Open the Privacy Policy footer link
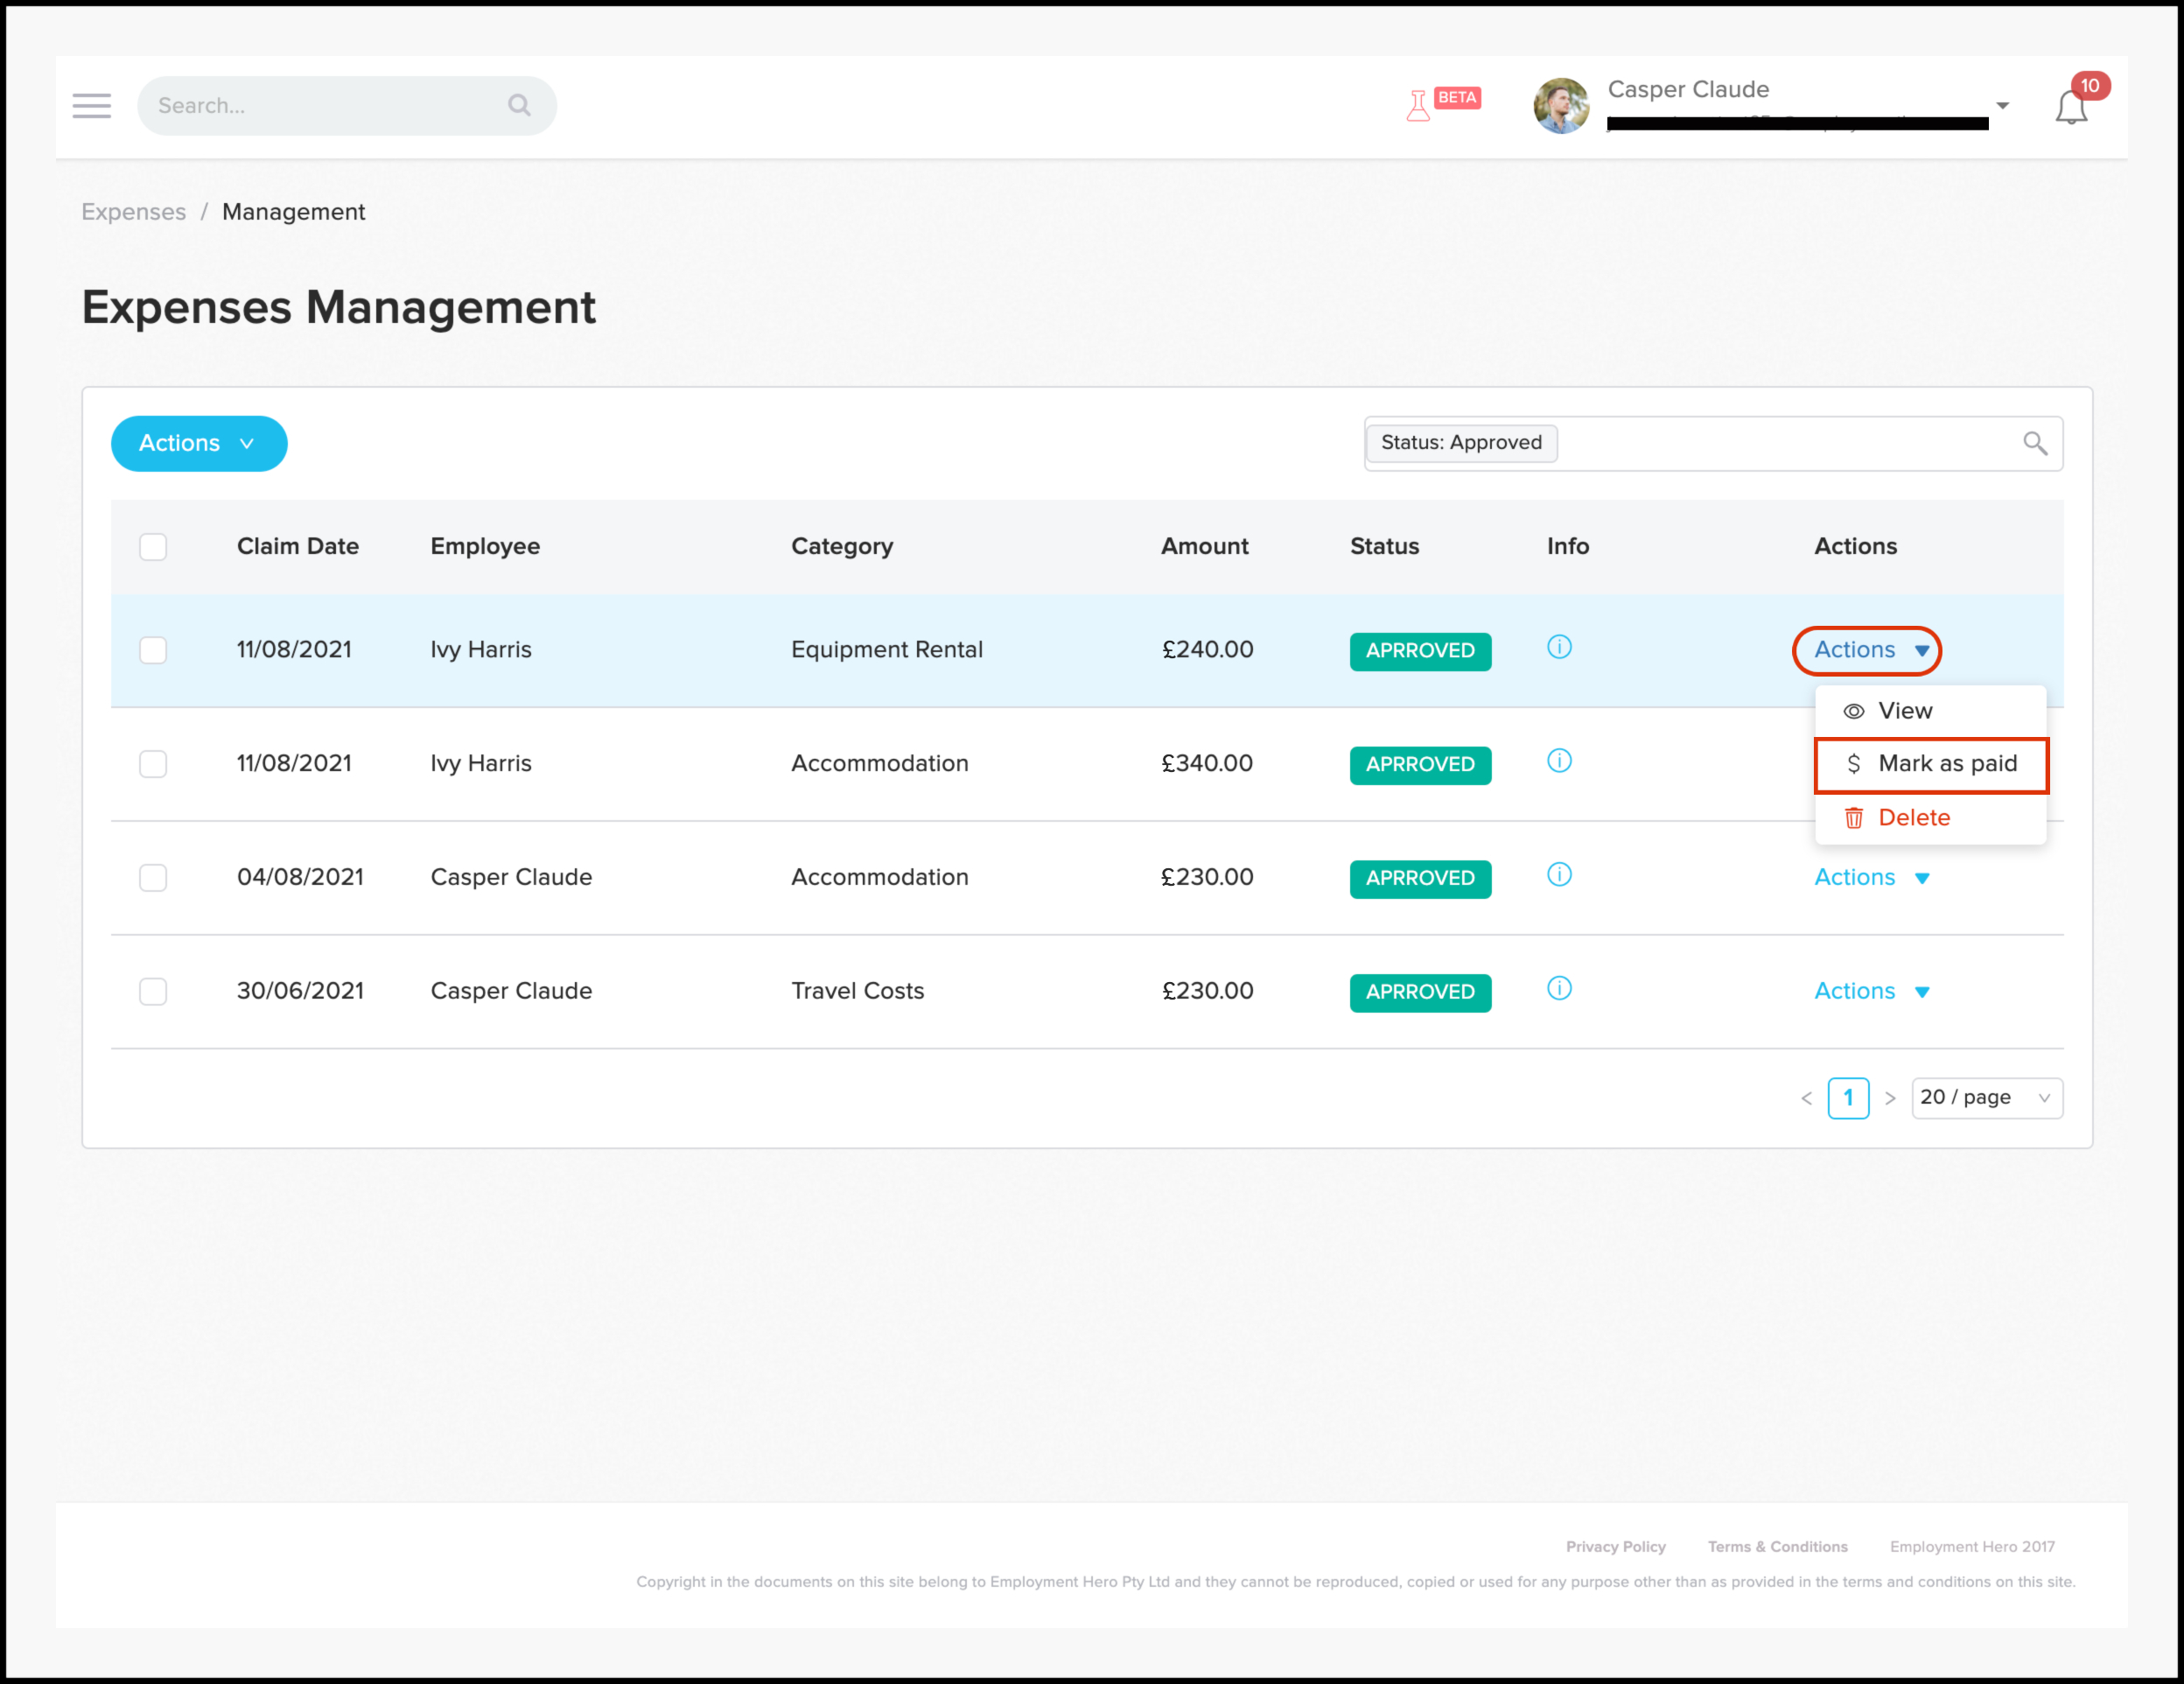The image size is (2184, 1684). [1615, 1546]
